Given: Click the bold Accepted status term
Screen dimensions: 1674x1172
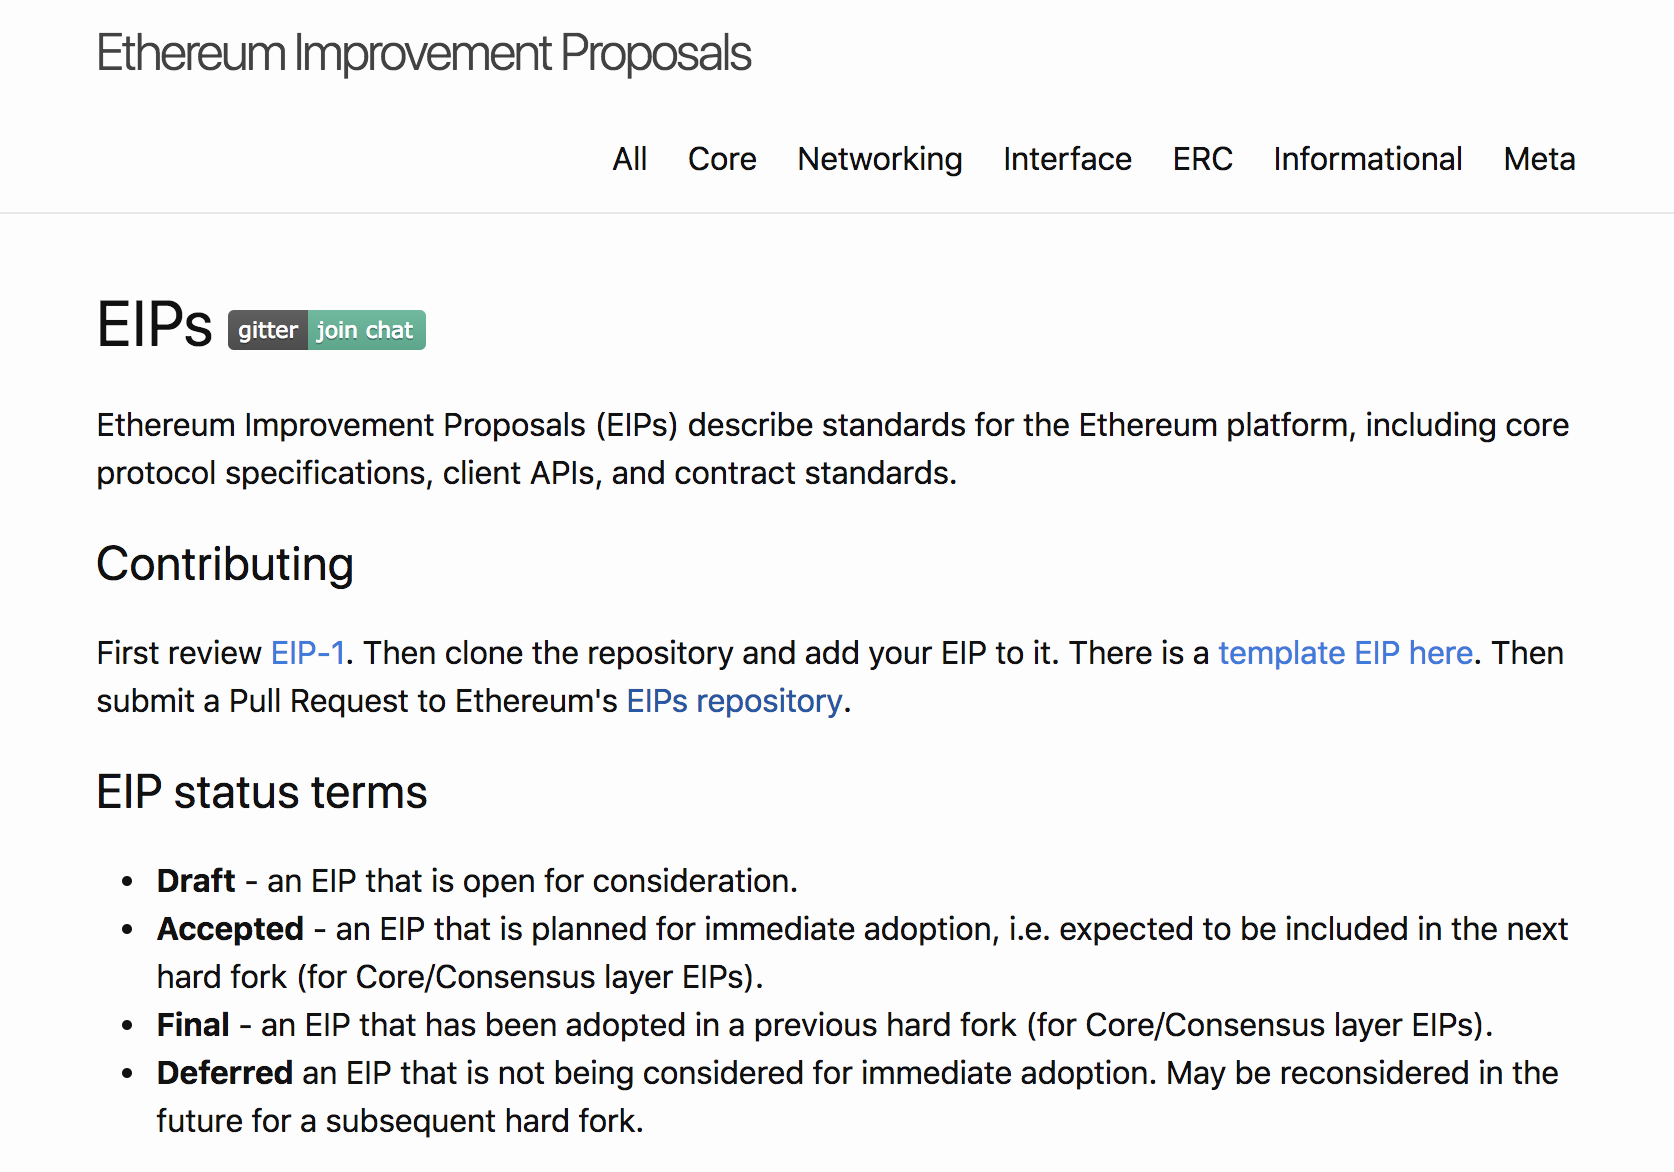Looking at the screenshot, I should (x=230, y=929).
